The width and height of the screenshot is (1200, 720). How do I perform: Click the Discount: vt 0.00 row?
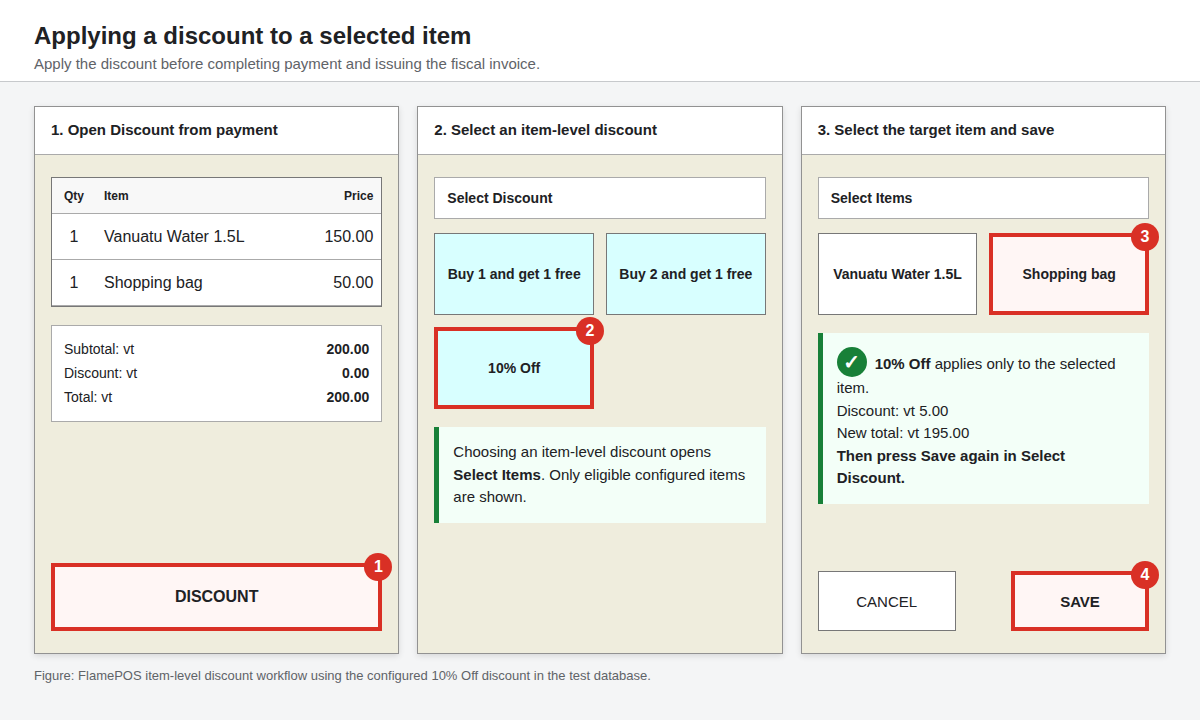click(216, 373)
